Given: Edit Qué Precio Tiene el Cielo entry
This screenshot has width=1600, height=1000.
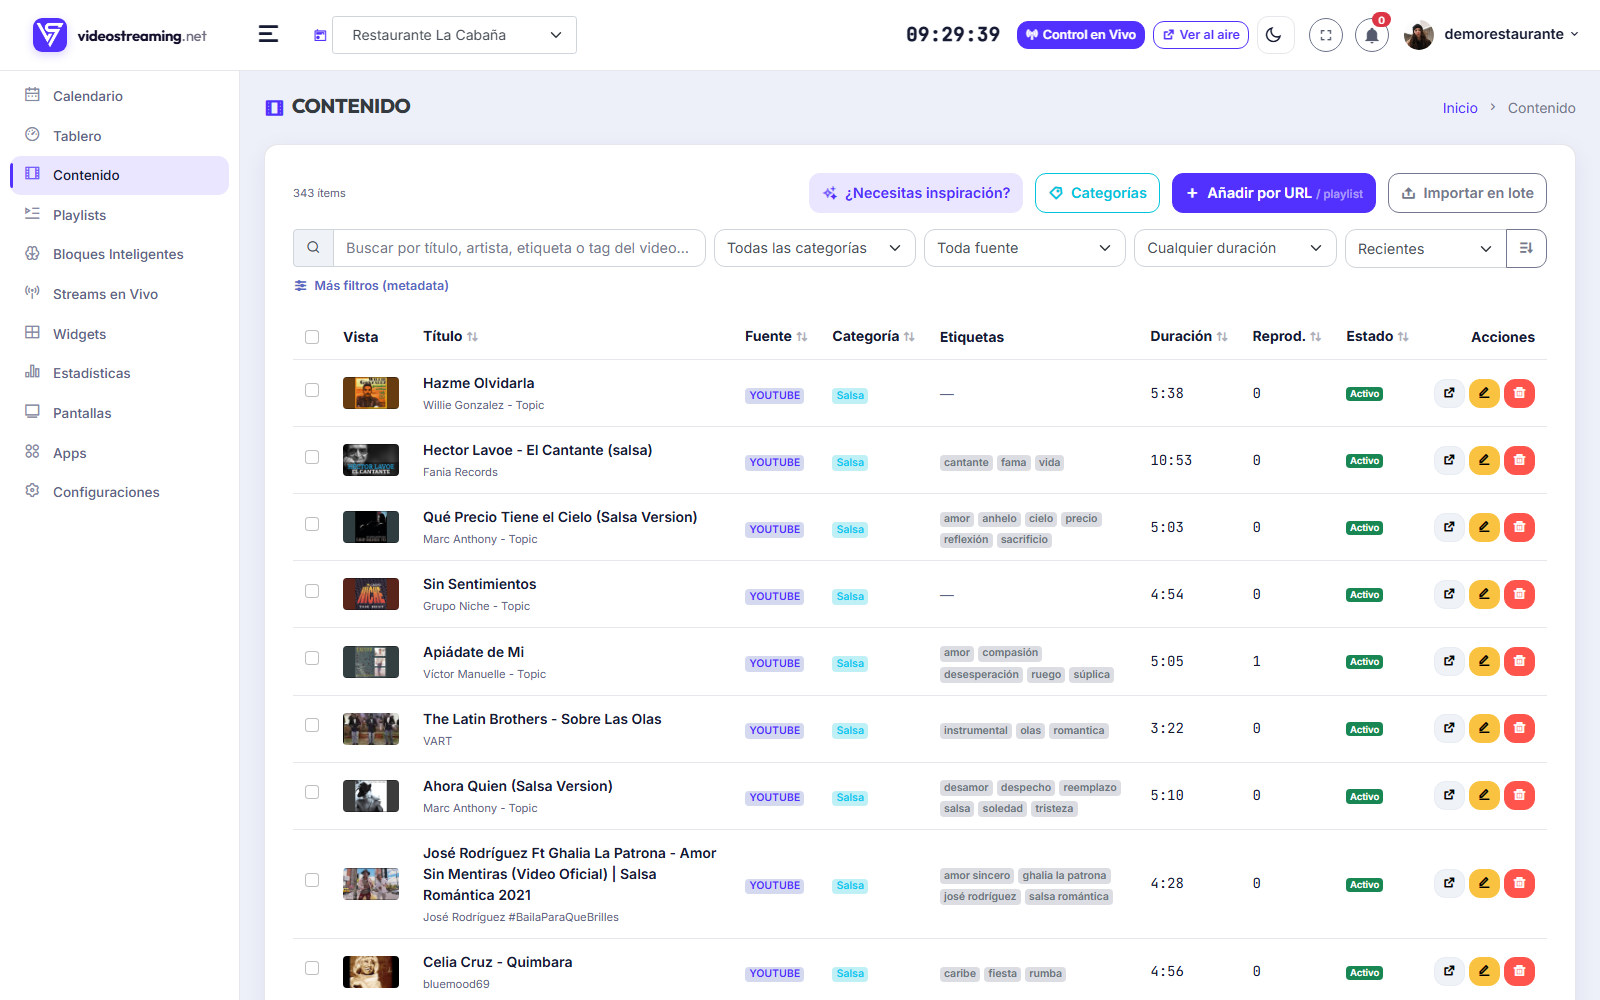Looking at the screenshot, I should pos(1484,527).
